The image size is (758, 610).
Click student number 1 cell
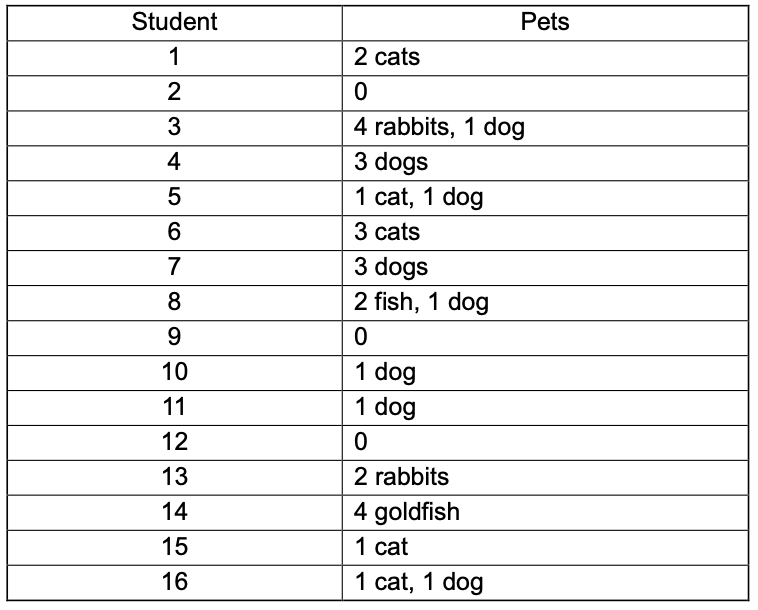174,57
